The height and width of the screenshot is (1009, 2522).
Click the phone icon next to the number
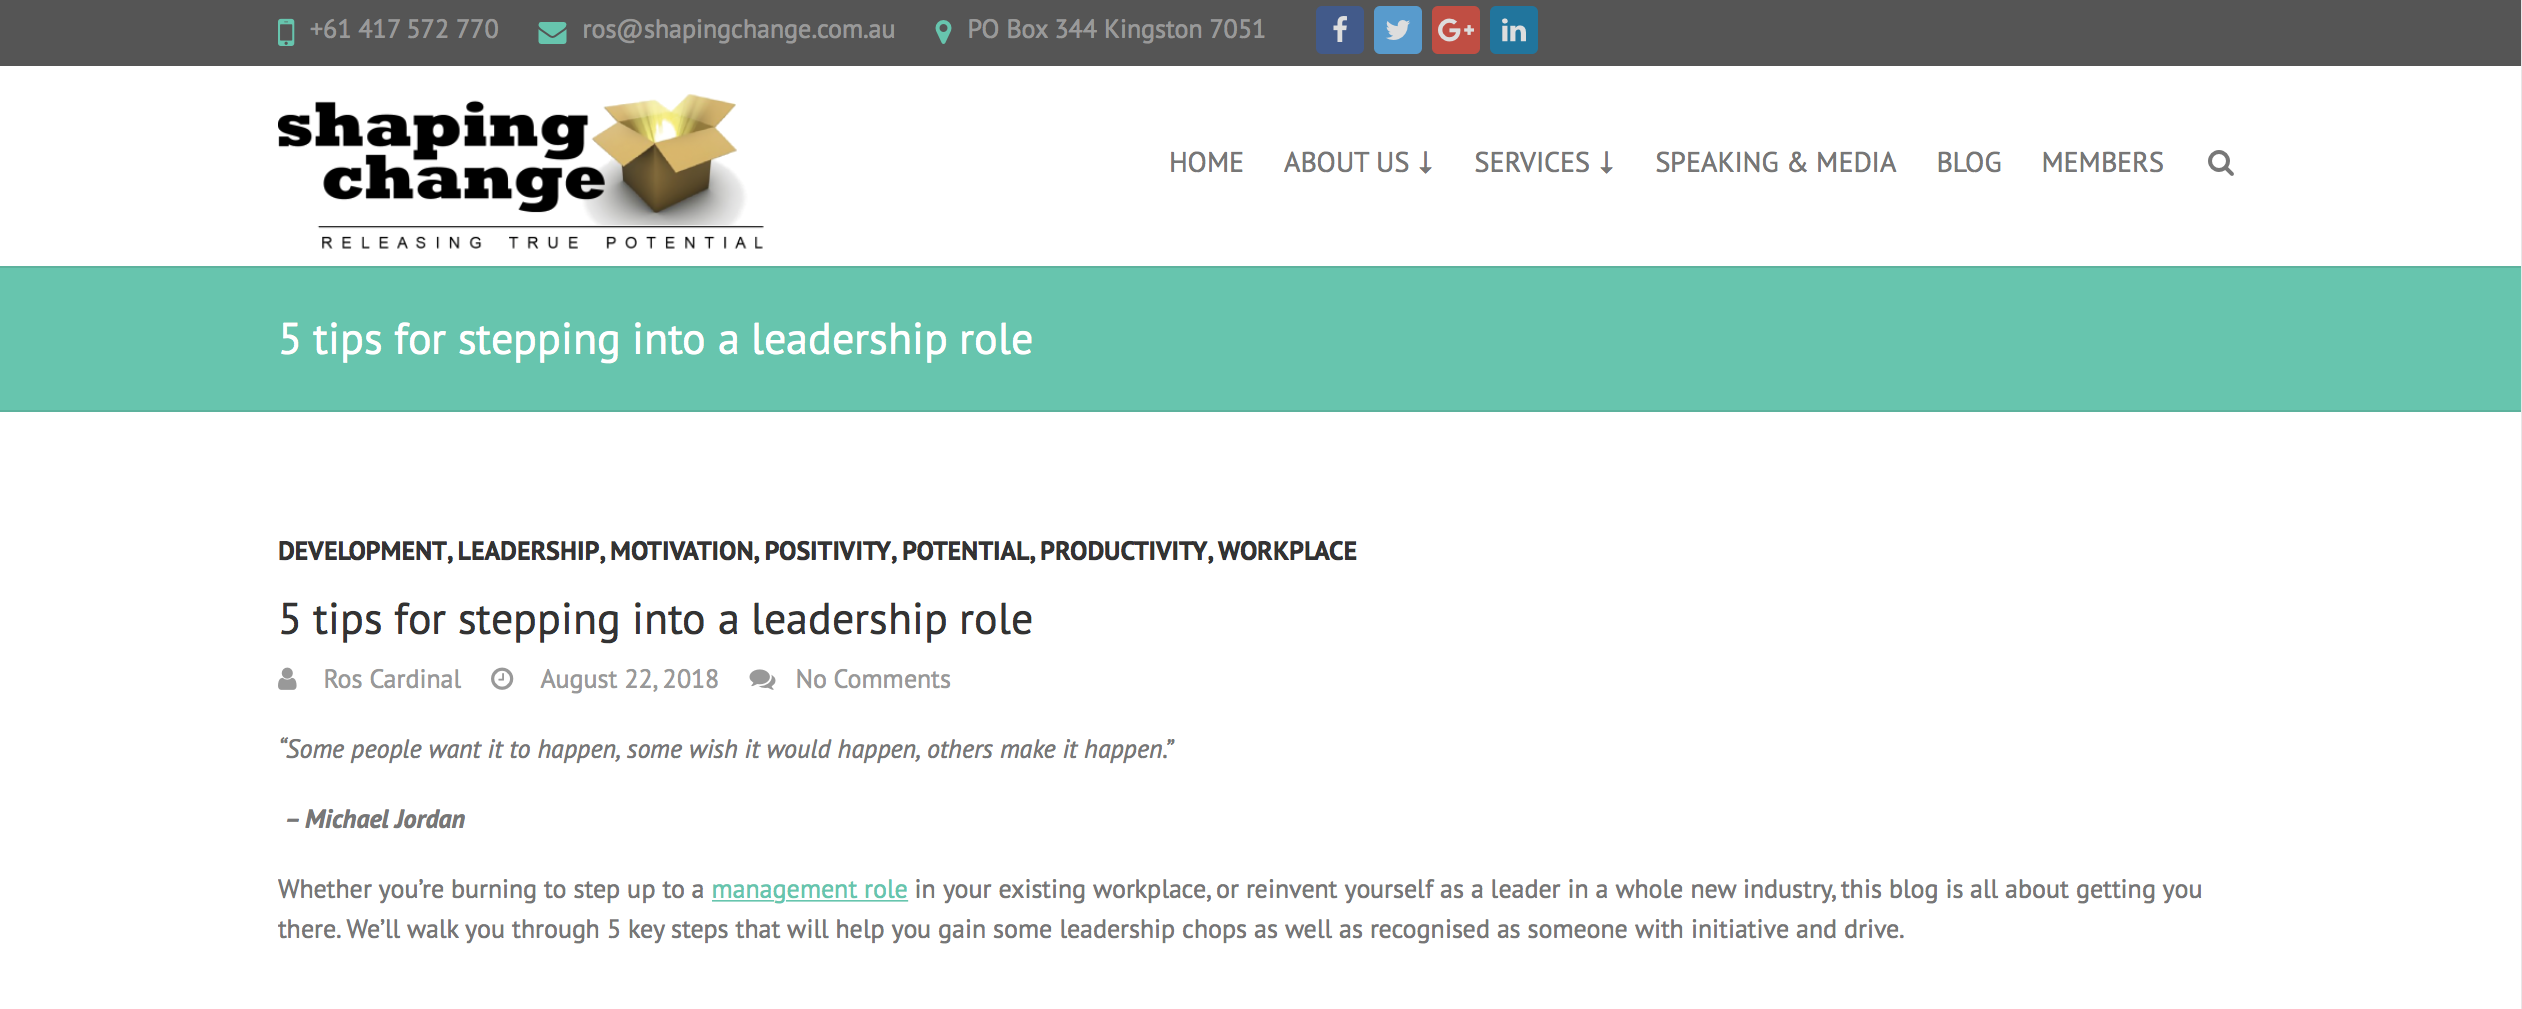(x=285, y=29)
